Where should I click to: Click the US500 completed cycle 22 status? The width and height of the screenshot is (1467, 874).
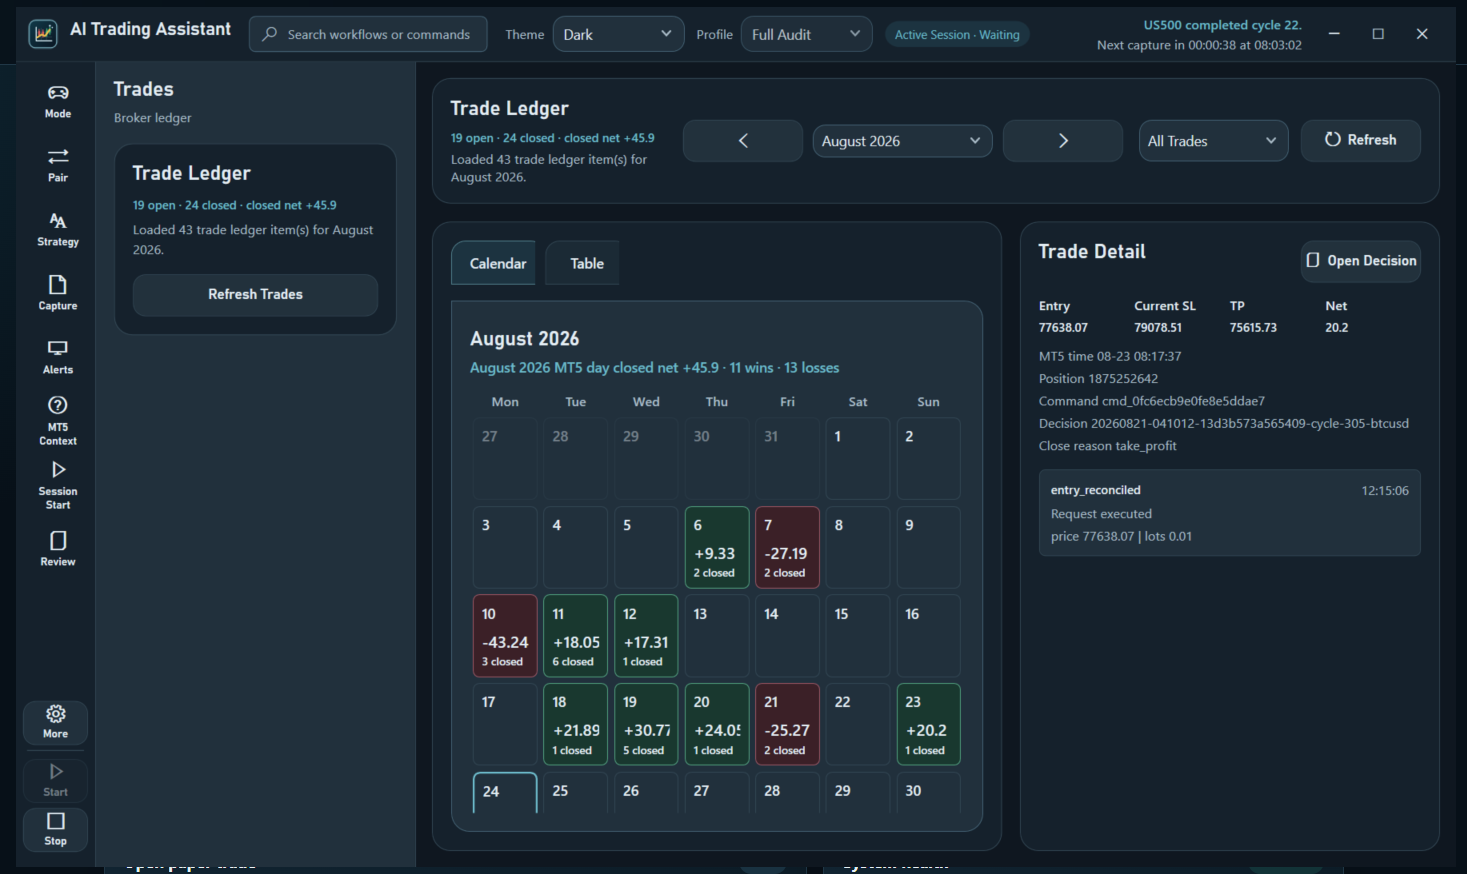(x=1222, y=25)
